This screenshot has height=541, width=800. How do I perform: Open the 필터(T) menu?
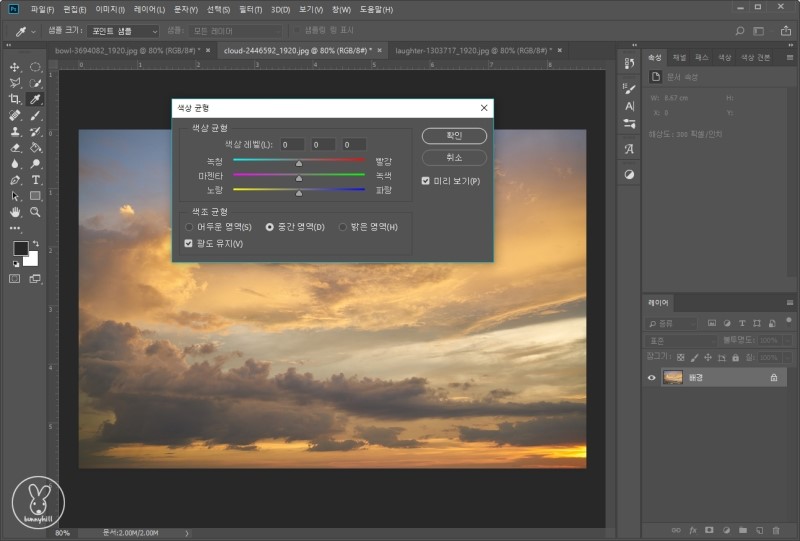[252, 9]
